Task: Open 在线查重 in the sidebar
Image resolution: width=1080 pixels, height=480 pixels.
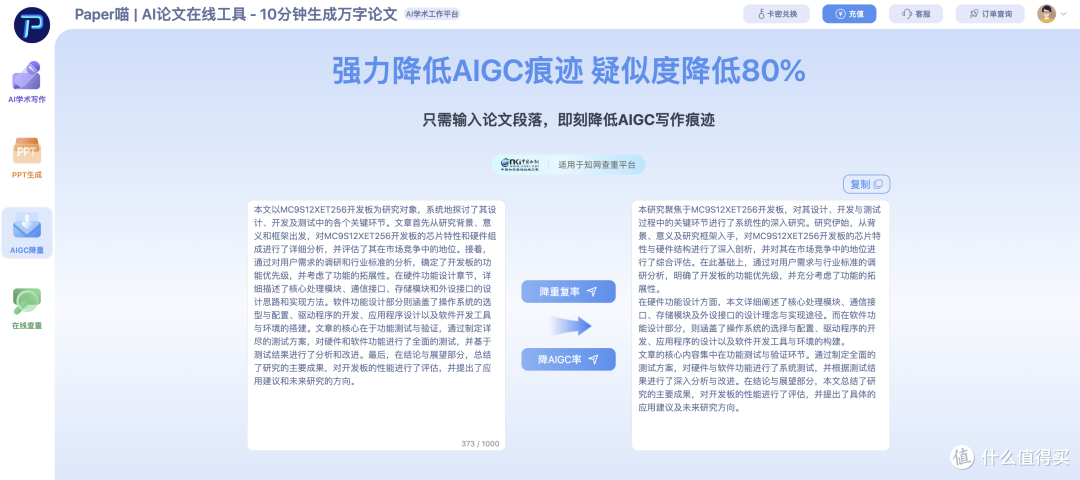Action: (x=27, y=309)
